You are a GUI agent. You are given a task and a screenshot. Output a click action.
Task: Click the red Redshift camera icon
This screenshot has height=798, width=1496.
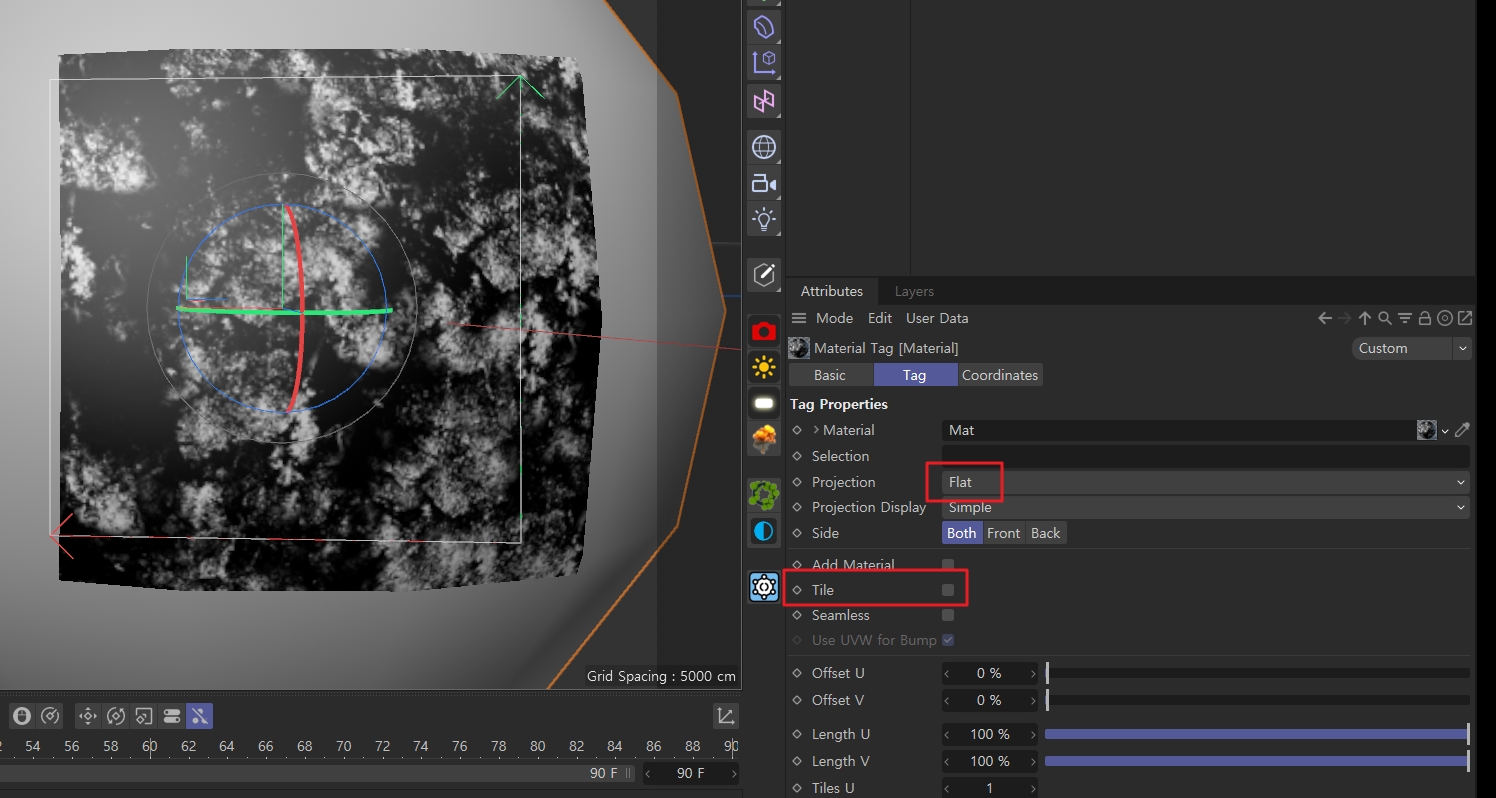[764, 331]
